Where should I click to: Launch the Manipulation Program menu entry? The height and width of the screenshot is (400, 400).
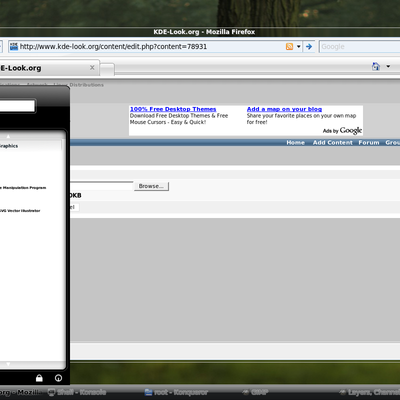(x=23, y=188)
